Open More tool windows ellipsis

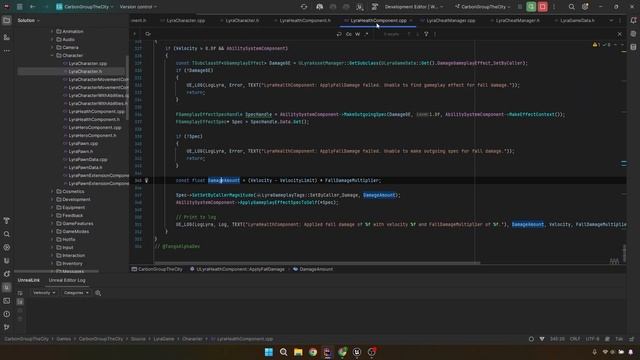tap(7, 51)
